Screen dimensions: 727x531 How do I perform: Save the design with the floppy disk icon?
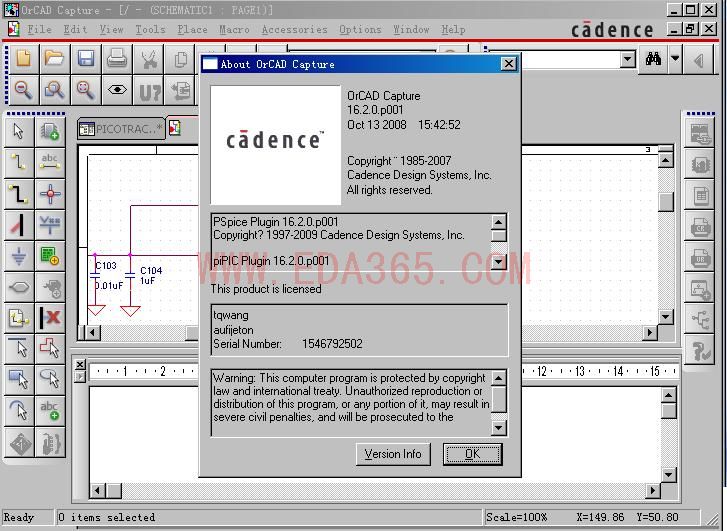click(x=86, y=59)
